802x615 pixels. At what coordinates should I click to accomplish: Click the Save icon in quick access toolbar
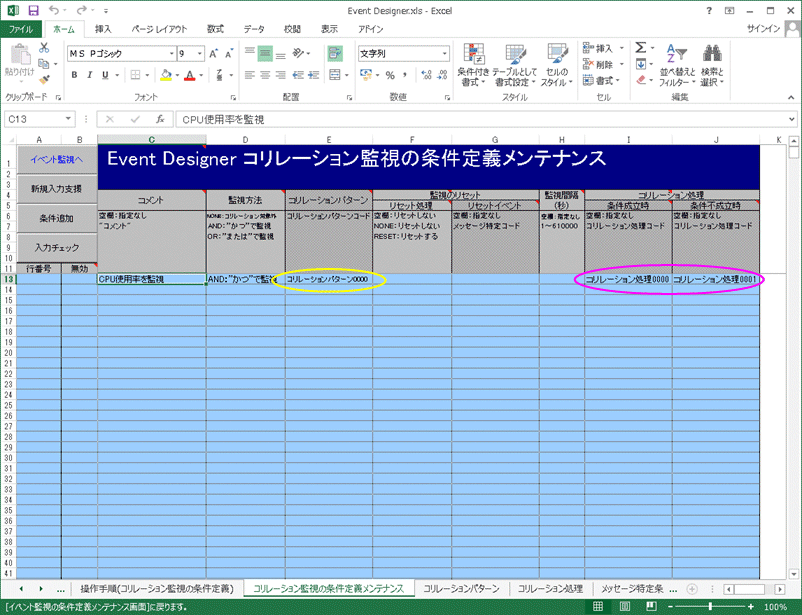34,11
